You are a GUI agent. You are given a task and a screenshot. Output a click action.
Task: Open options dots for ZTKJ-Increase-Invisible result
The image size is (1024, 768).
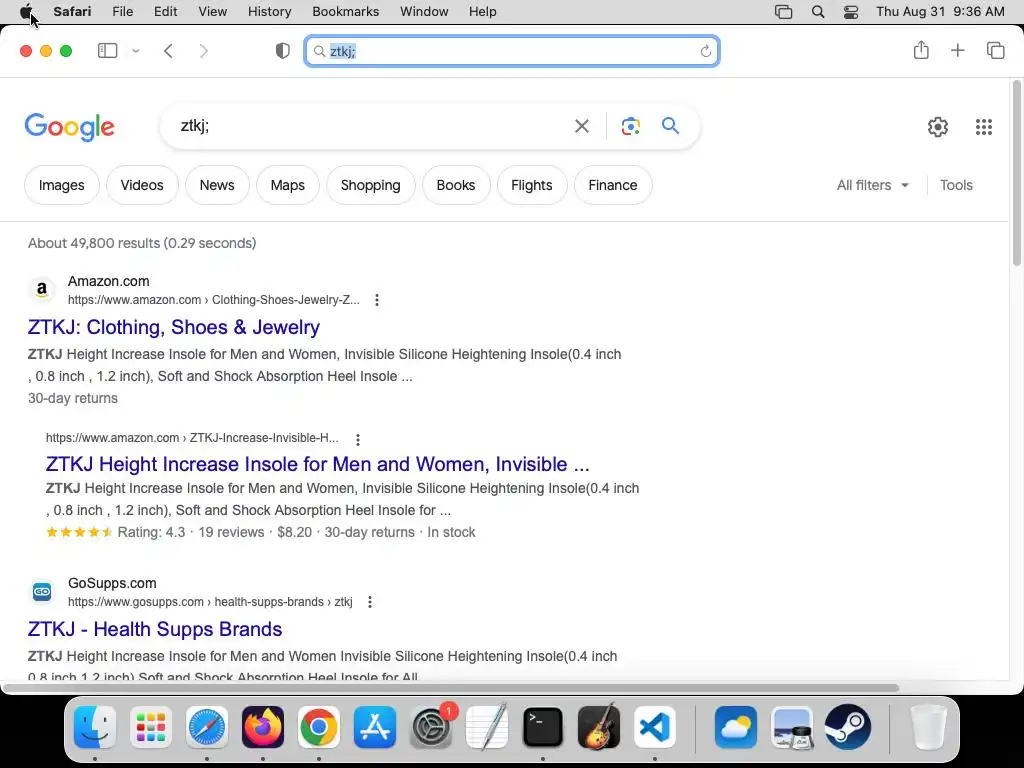(x=358, y=439)
